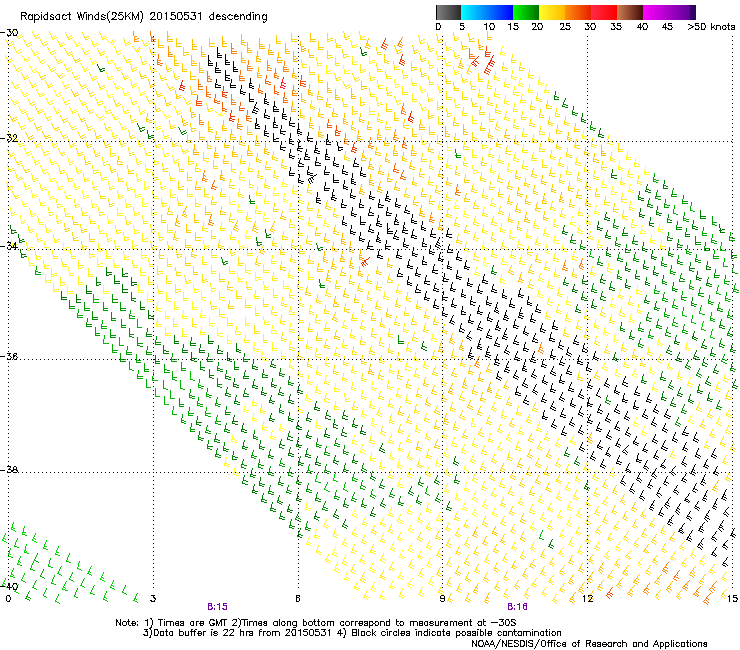Click the yellow 20-25 knots legend segment
This screenshot has width=740, height=650.
(x=552, y=12)
